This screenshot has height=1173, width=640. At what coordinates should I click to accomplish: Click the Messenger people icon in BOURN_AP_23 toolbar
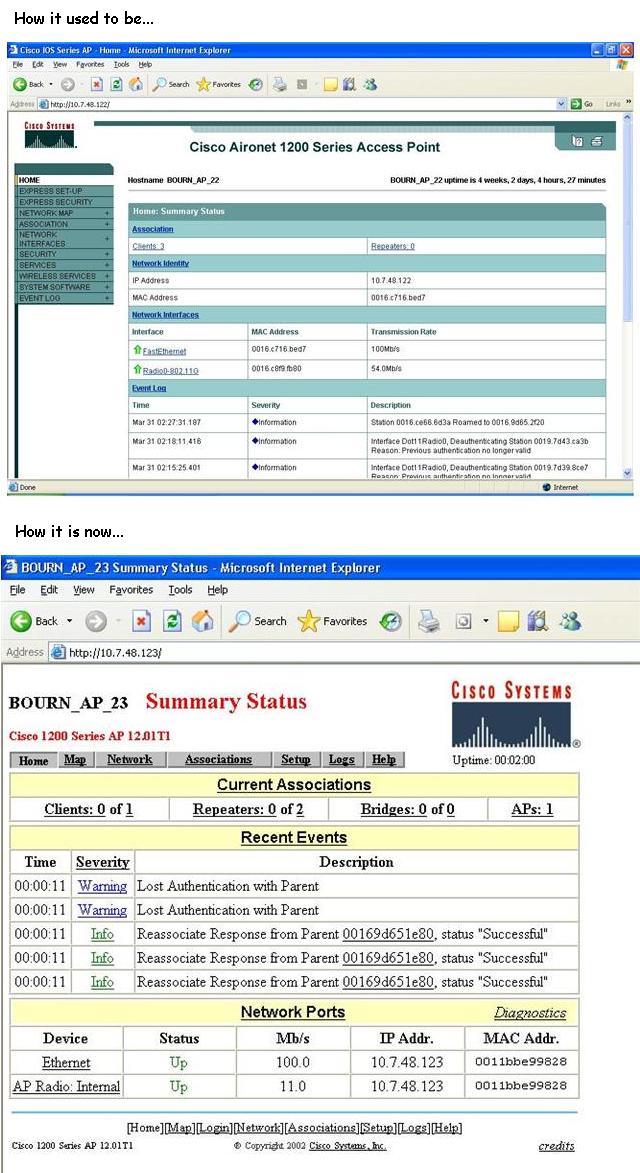tap(570, 621)
